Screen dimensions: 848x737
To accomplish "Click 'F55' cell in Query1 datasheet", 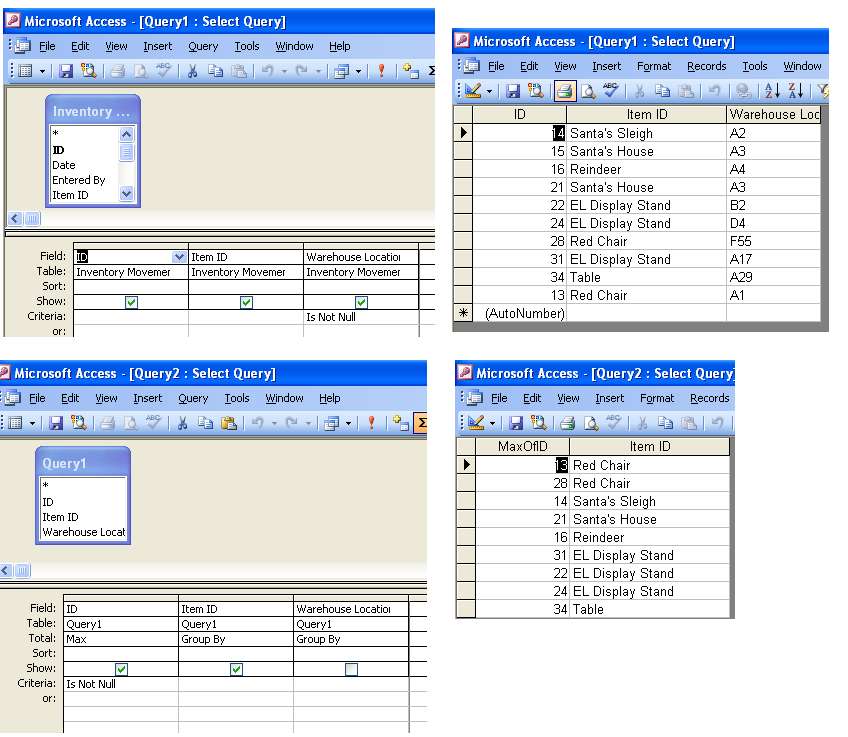I will 773,241.
